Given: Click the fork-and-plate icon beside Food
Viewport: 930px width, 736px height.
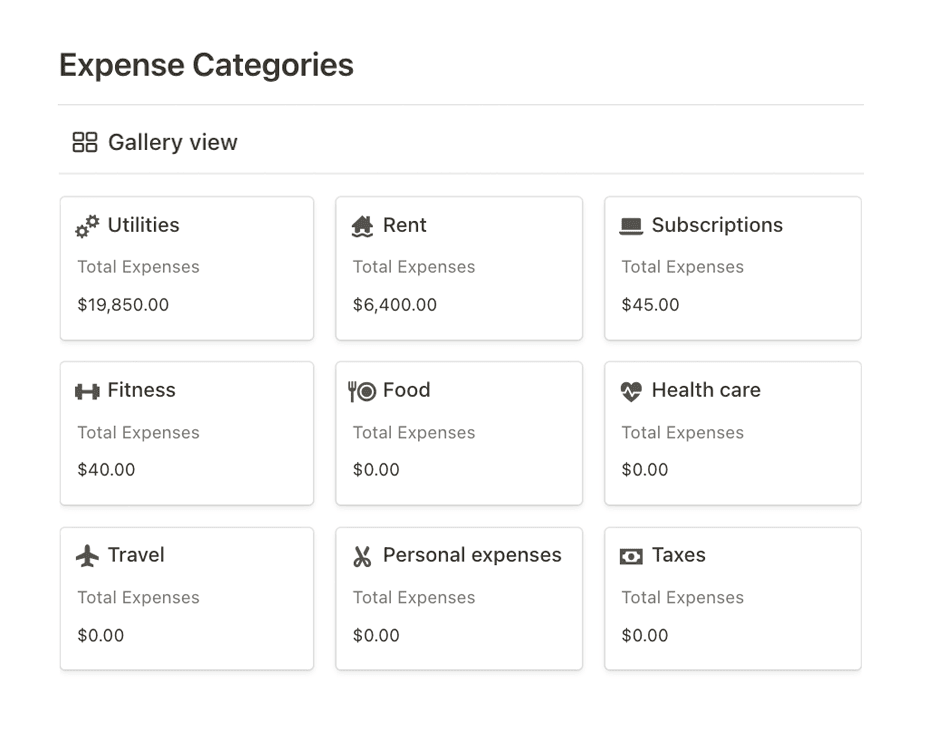Looking at the screenshot, I should [362, 390].
